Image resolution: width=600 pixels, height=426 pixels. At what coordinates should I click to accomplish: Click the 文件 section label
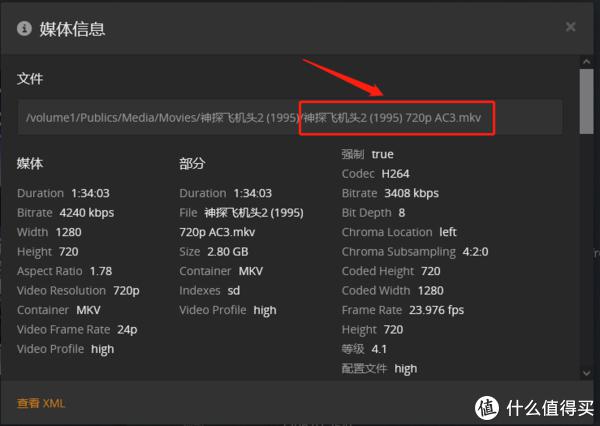tap(30, 78)
